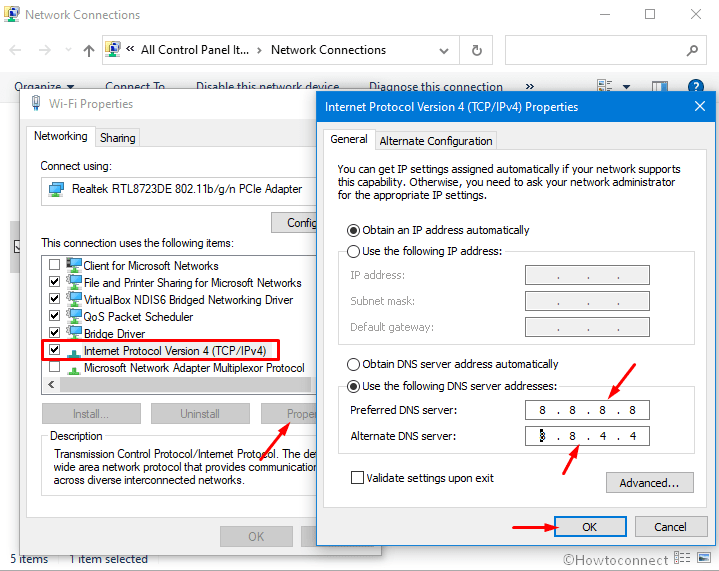Click OK in the IPv4 Properties dialog
Viewport: 719px width, 571px height.
590,527
